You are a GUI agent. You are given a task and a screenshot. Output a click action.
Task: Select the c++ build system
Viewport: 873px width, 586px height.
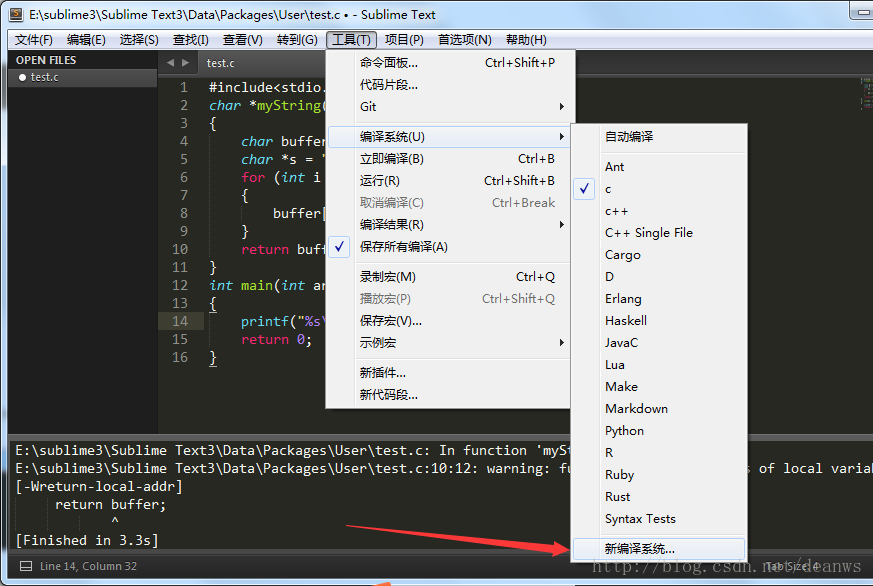(x=659, y=211)
